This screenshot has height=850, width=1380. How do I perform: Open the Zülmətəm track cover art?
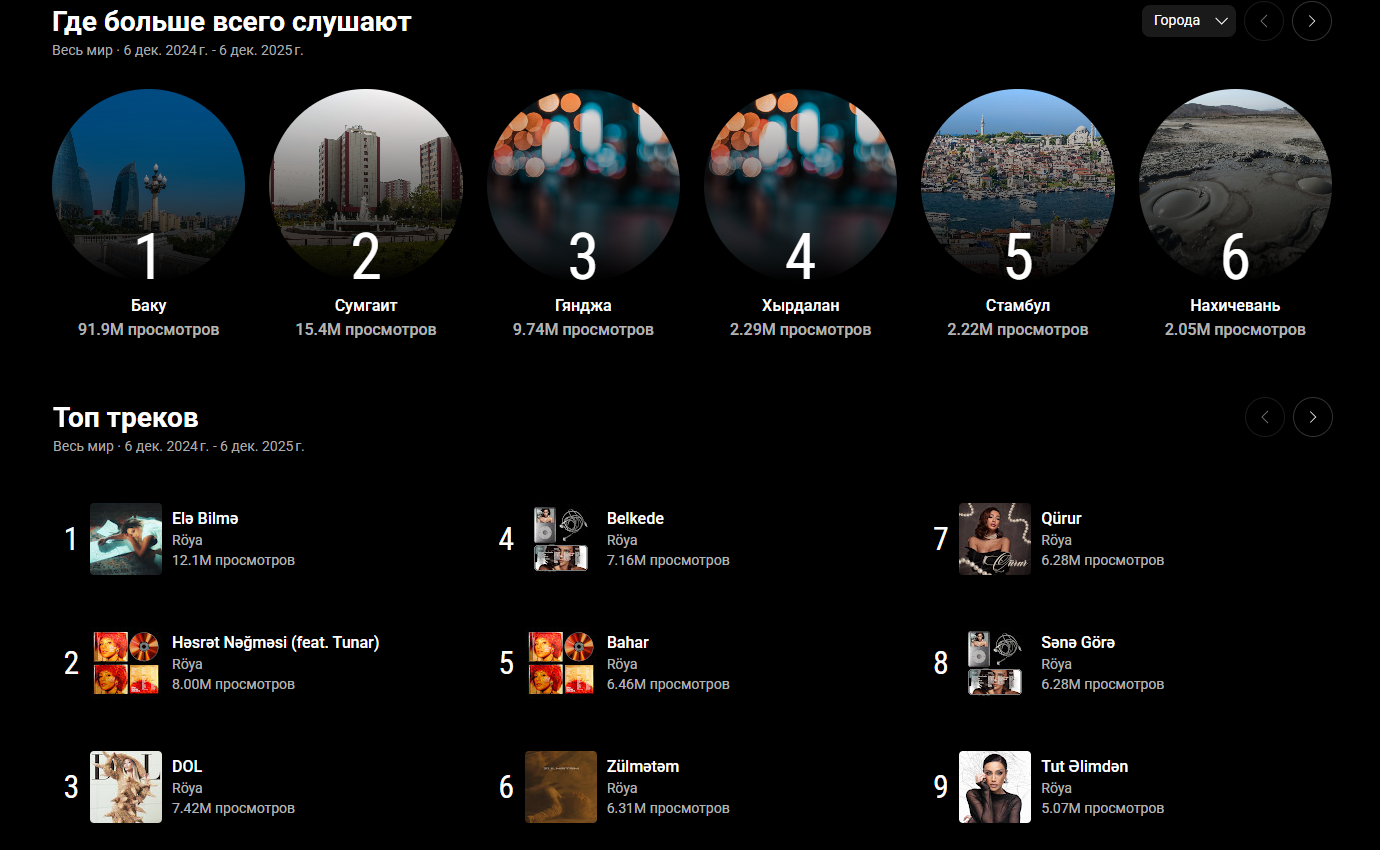coord(561,787)
